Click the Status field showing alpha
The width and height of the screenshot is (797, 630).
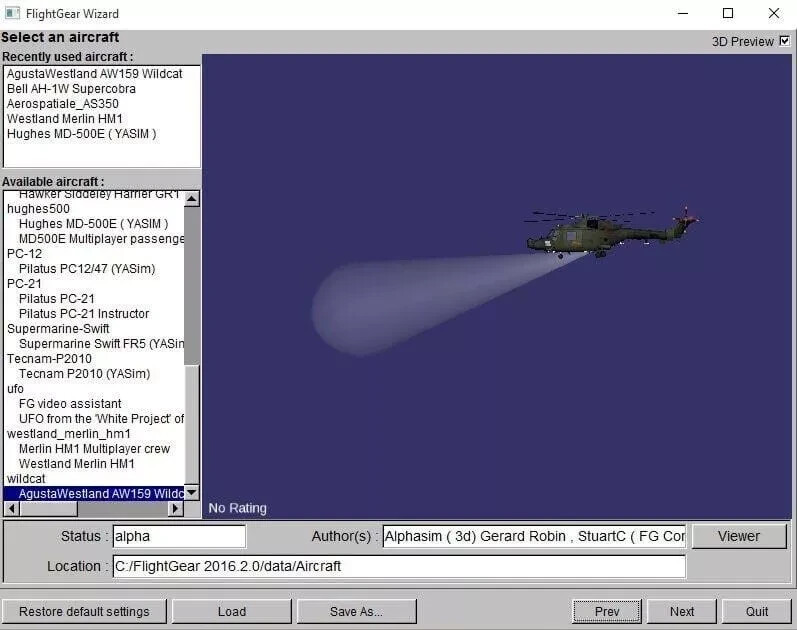179,536
